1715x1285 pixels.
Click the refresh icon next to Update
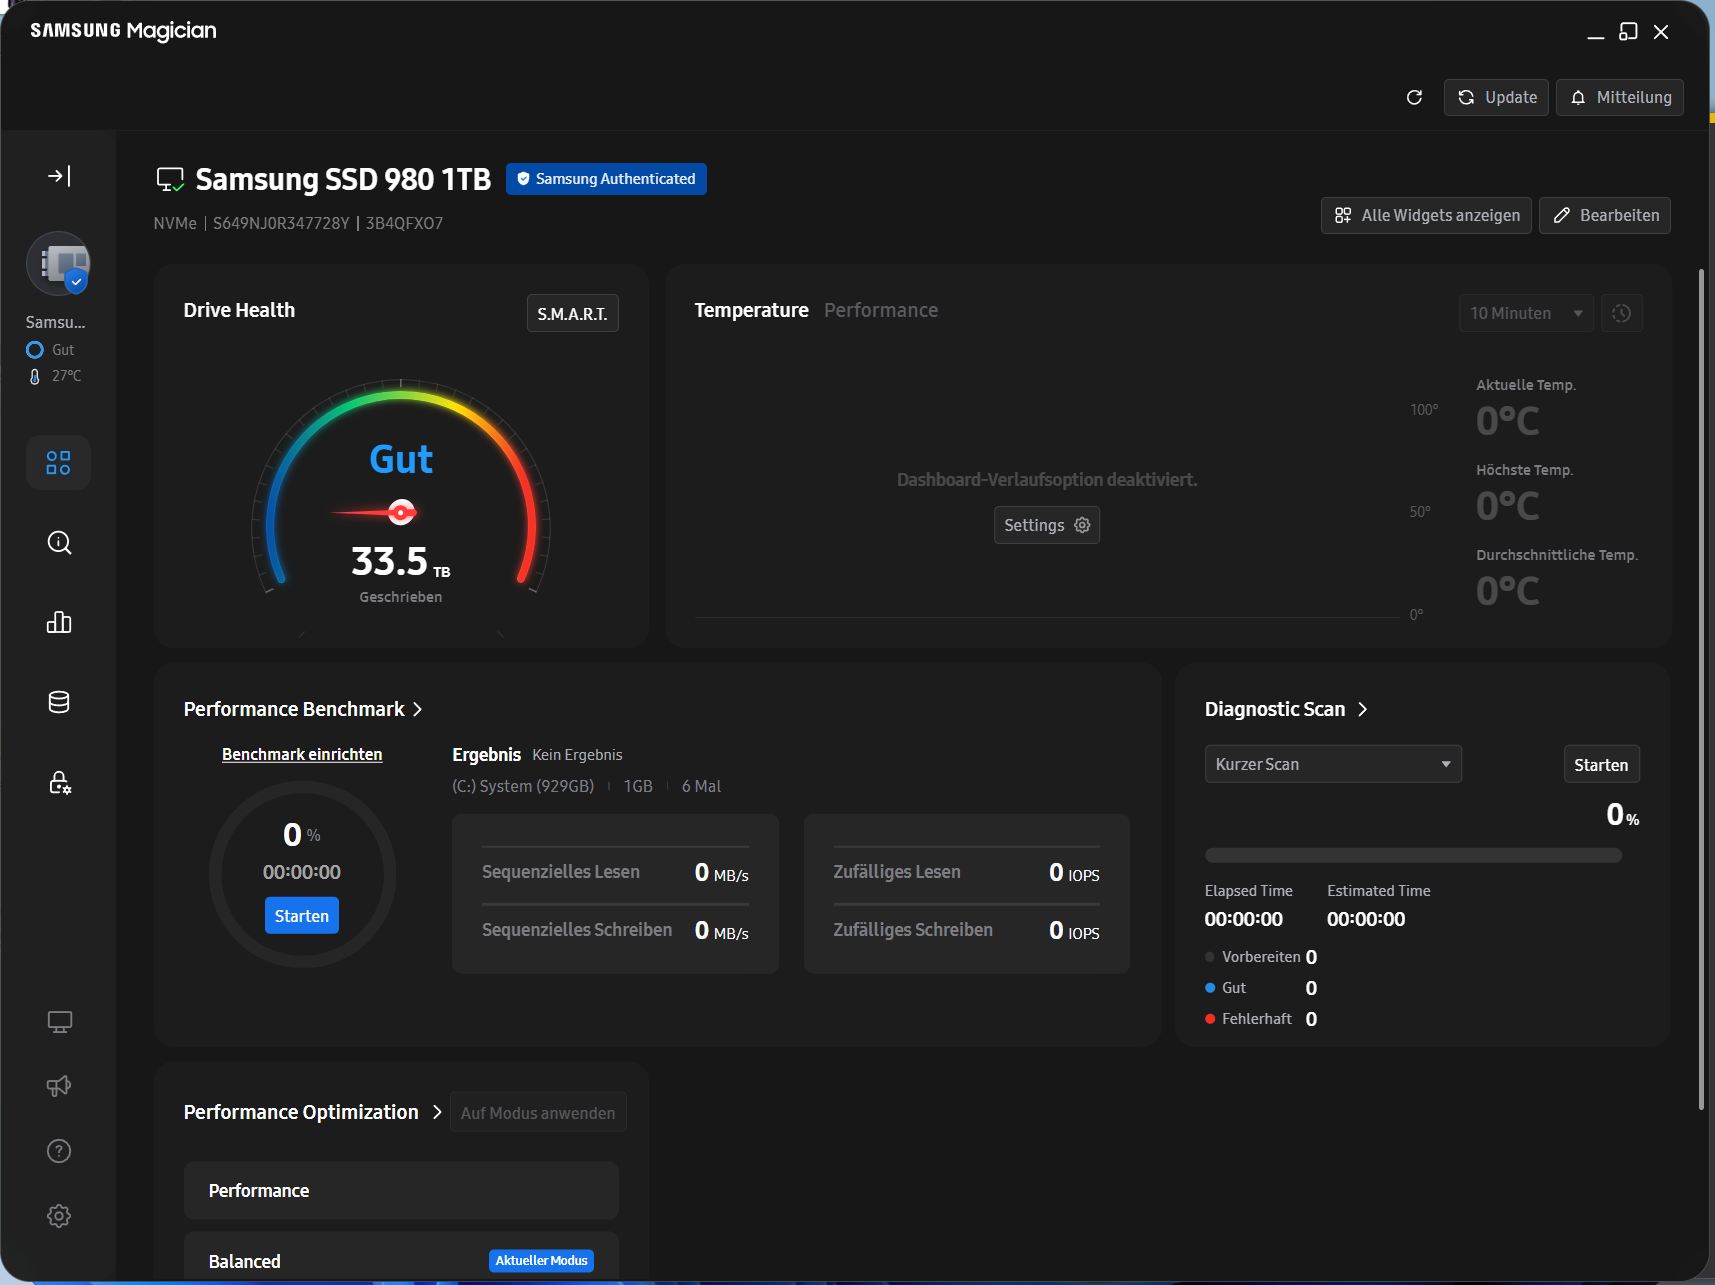[1414, 97]
